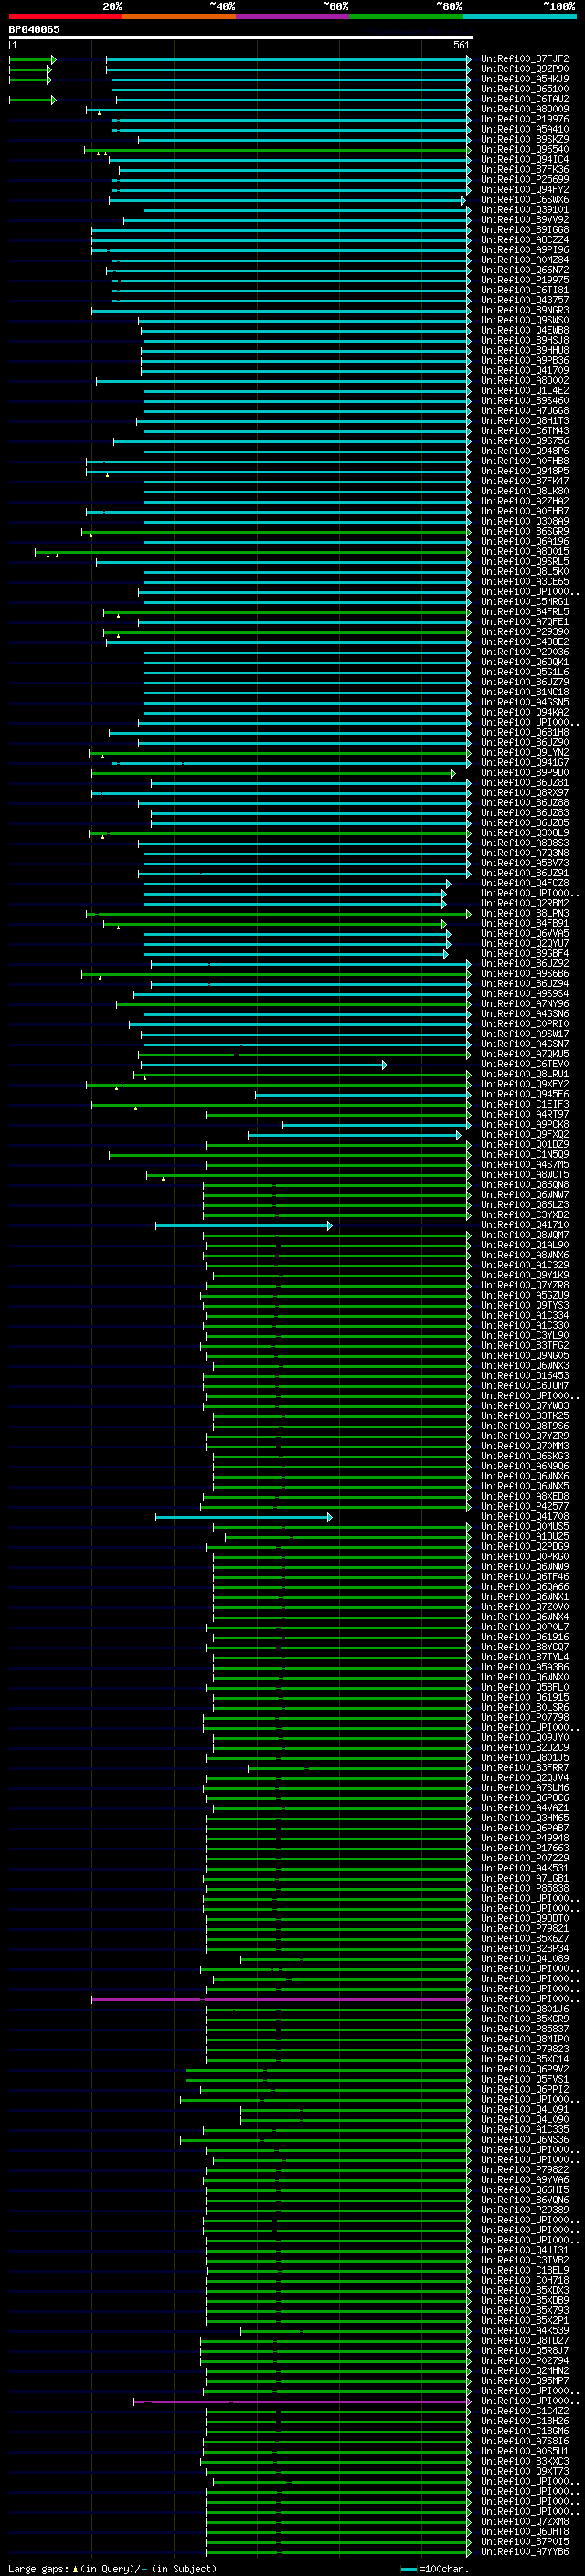585x2576 pixels.
Task: Click the white query sequence bar
Action: (241, 37)
